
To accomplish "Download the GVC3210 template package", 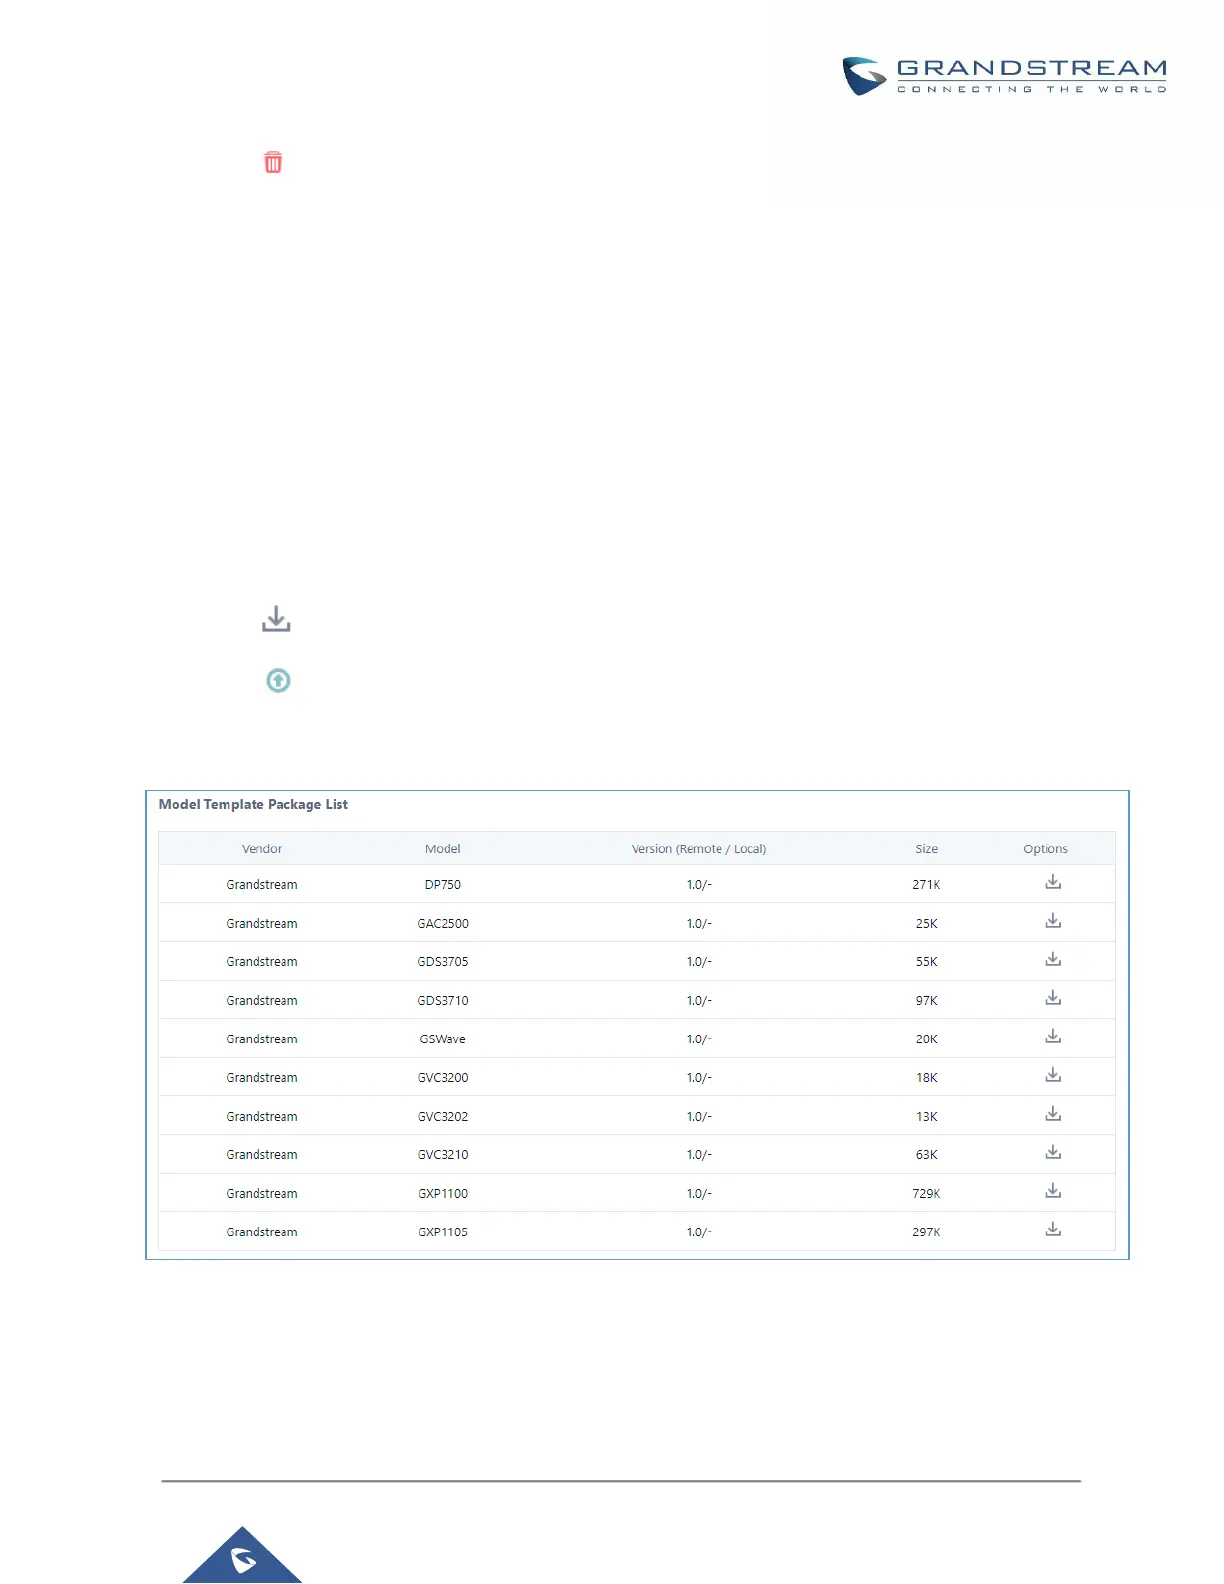I will 1053,1152.
